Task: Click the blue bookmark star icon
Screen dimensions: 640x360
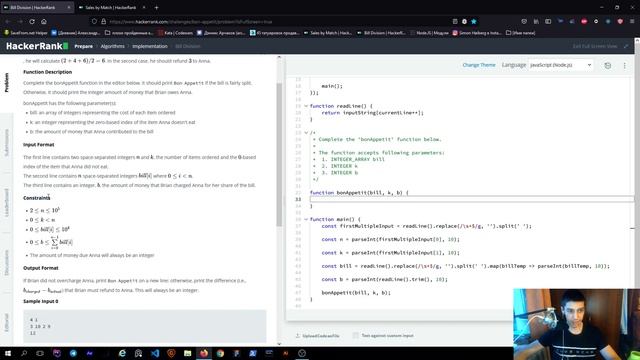Action: pos(474,21)
